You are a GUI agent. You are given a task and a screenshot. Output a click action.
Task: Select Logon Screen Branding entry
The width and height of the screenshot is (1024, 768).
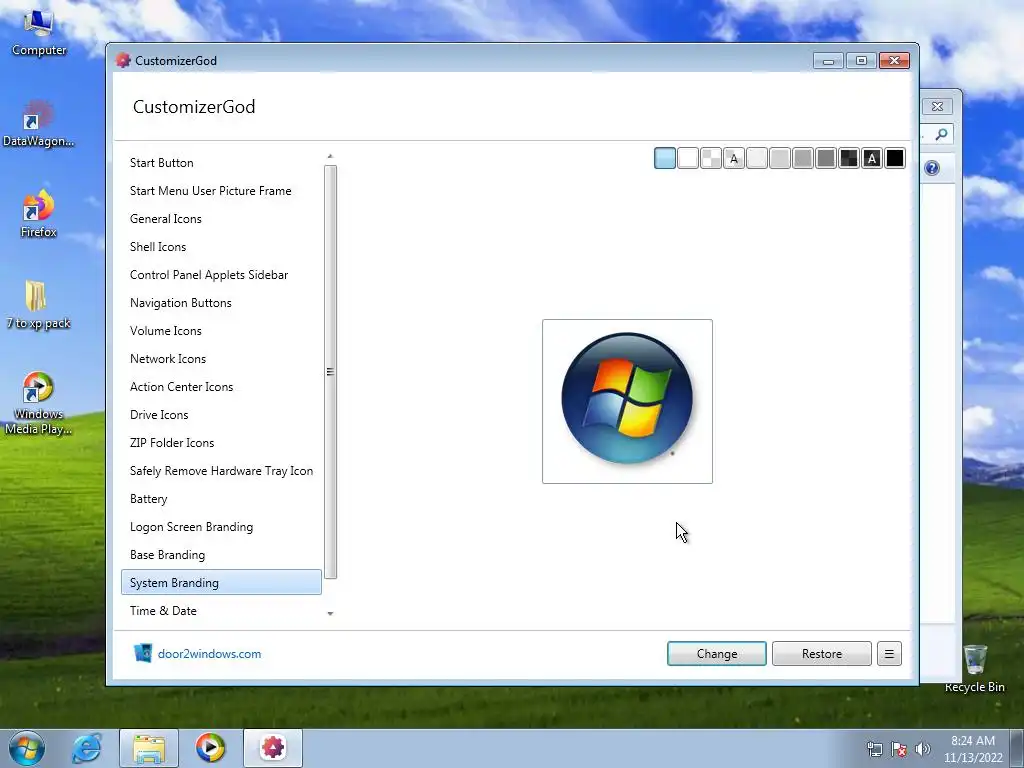221,528
